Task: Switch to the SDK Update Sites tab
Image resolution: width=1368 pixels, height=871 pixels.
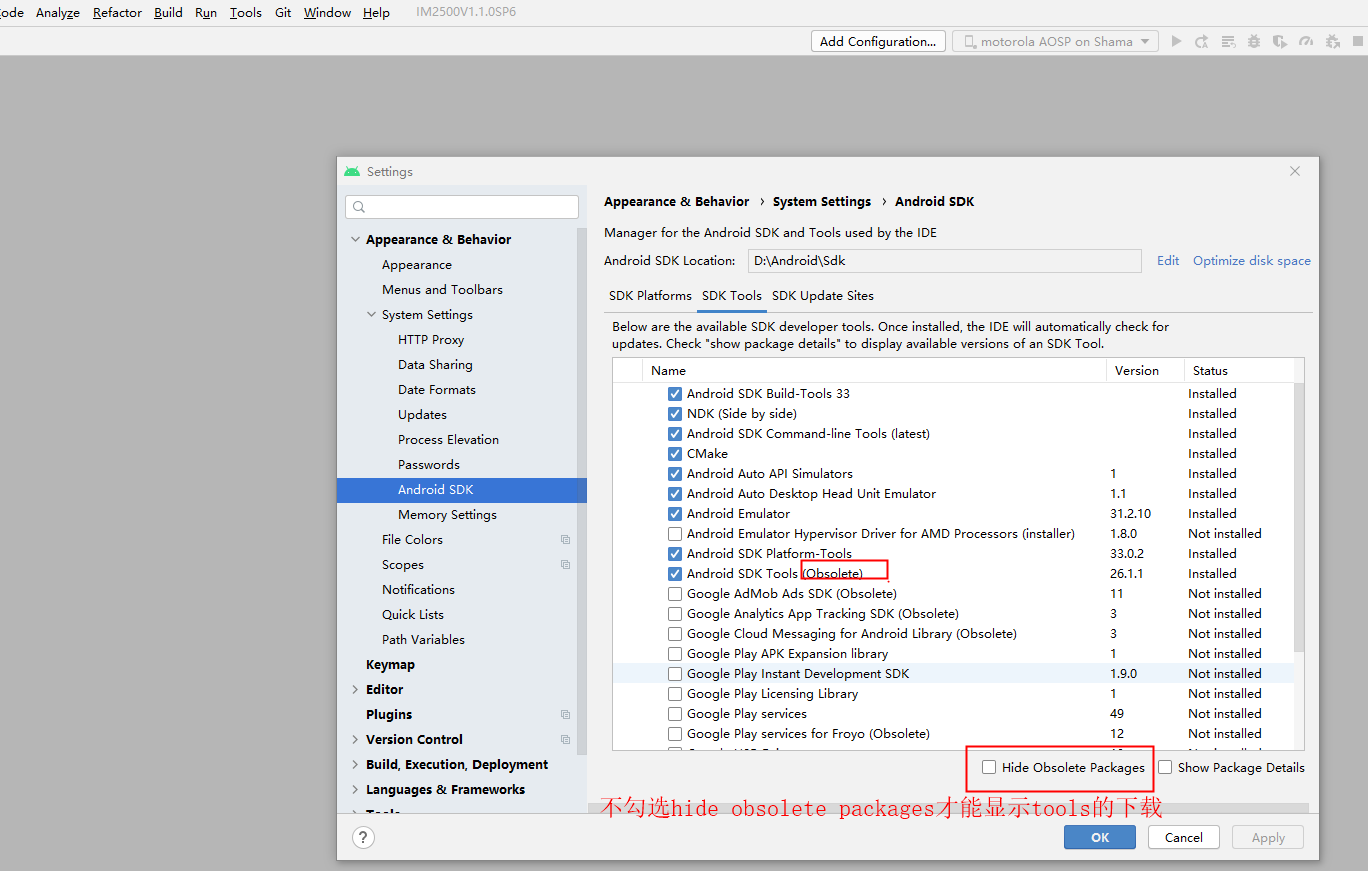Action: (823, 296)
